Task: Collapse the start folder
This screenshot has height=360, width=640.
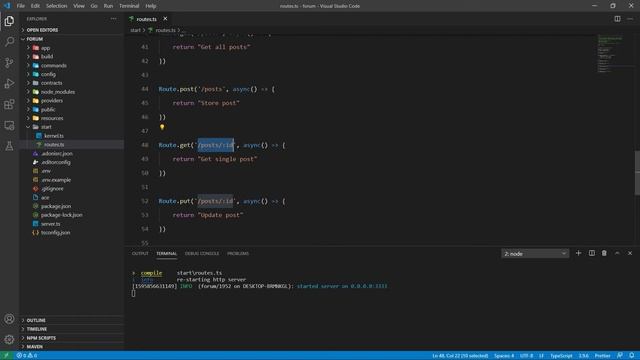Action: coord(46,127)
